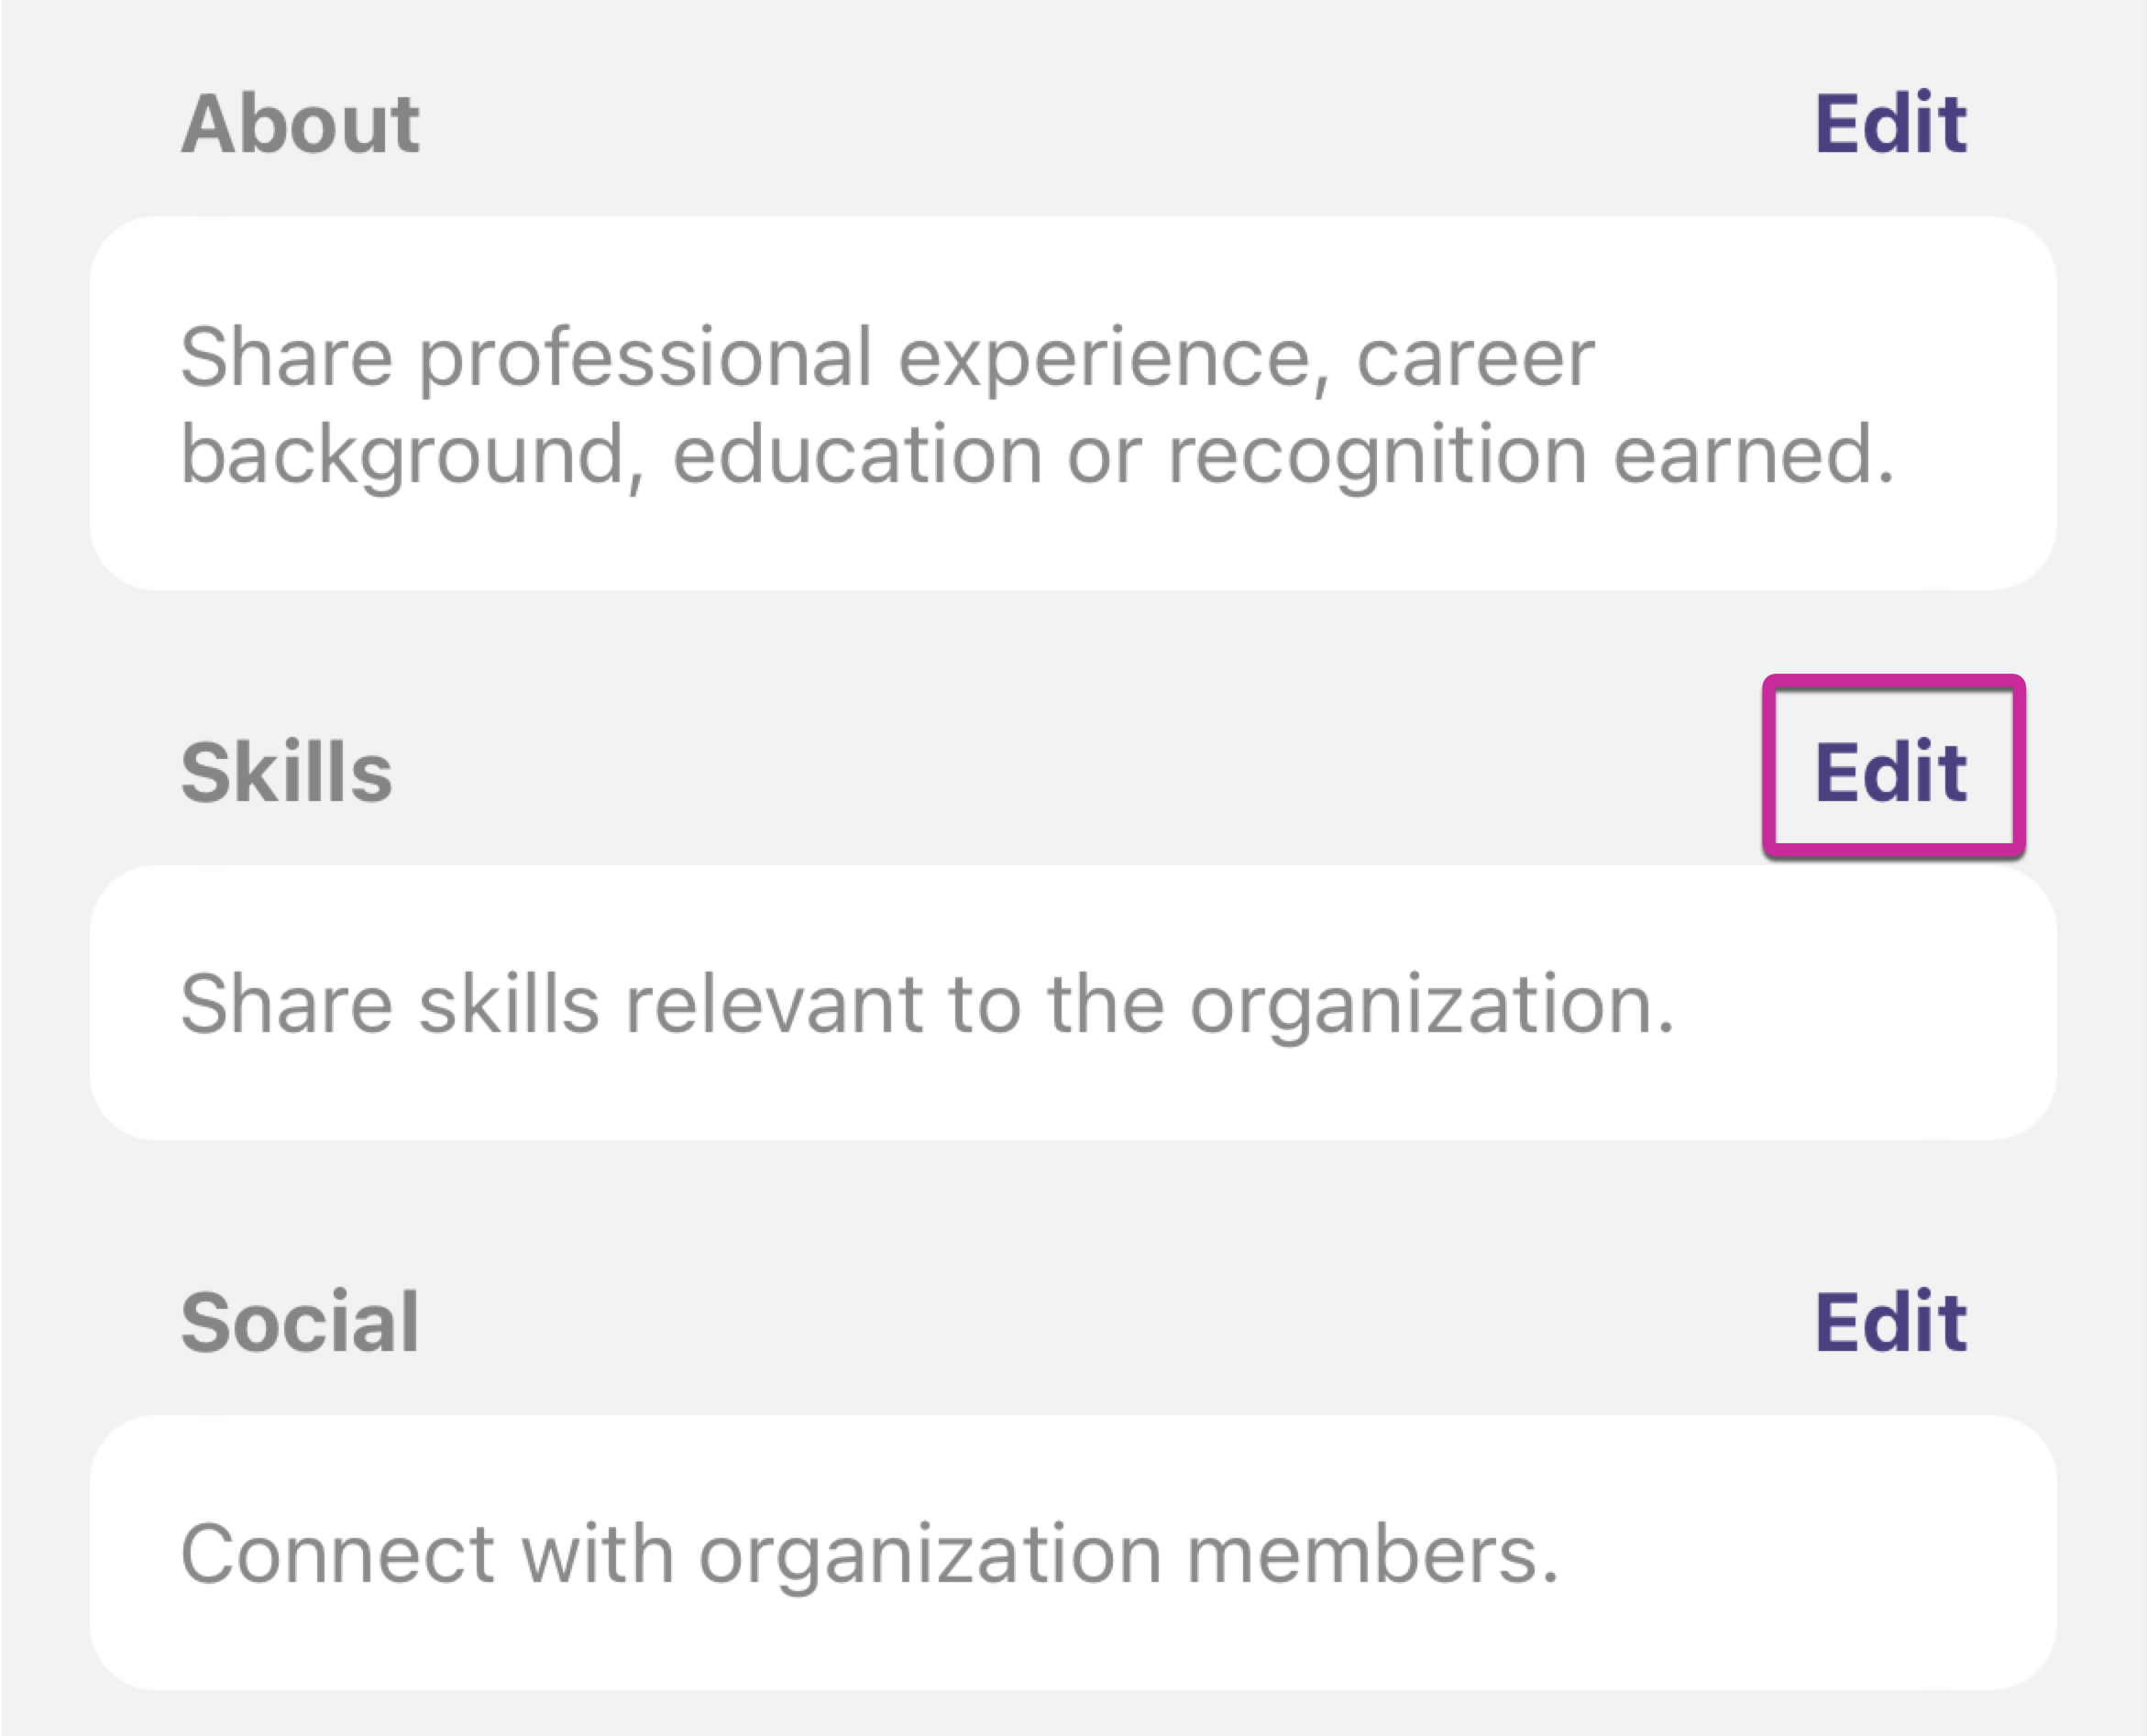
Task: Click the placeholder text about organization skills
Action: [926, 1003]
